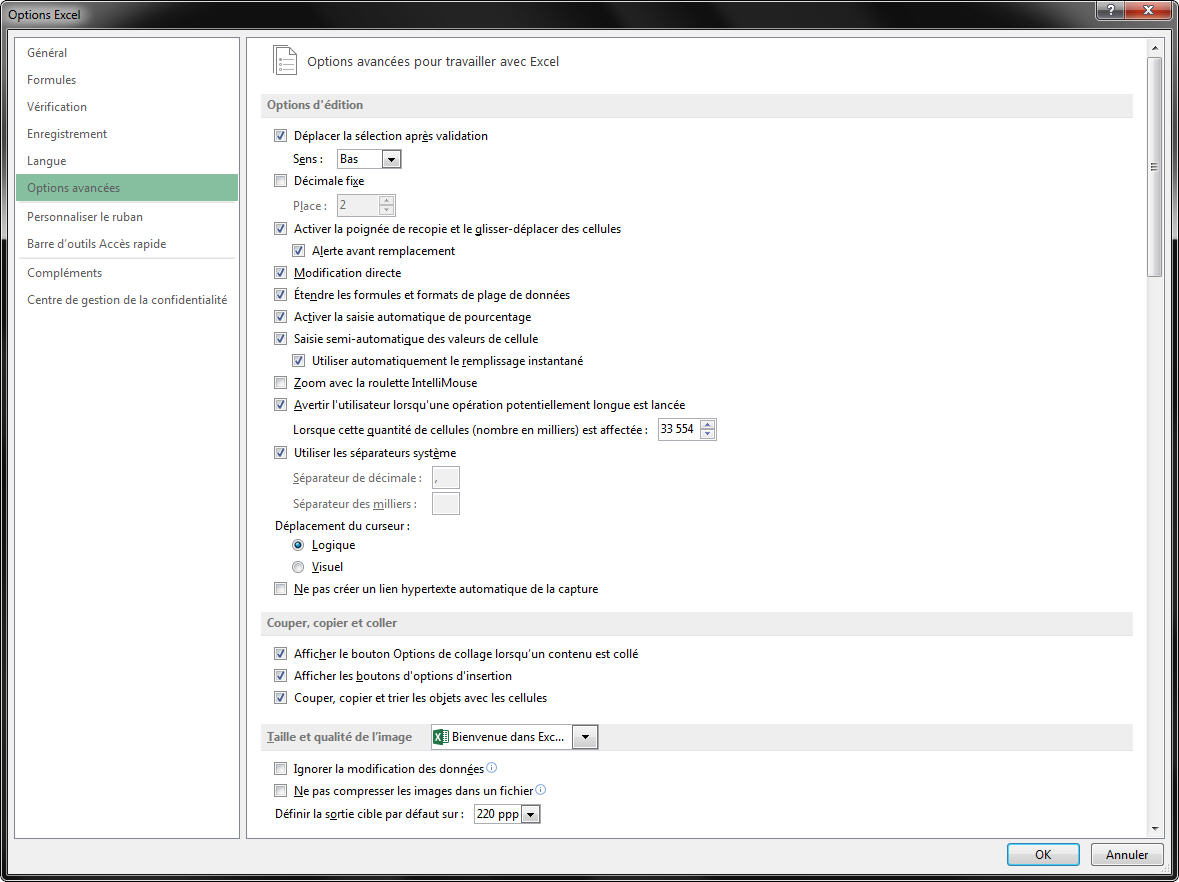Click the options page icon beside the heading
1179x882 pixels.
tap(285, 61)
